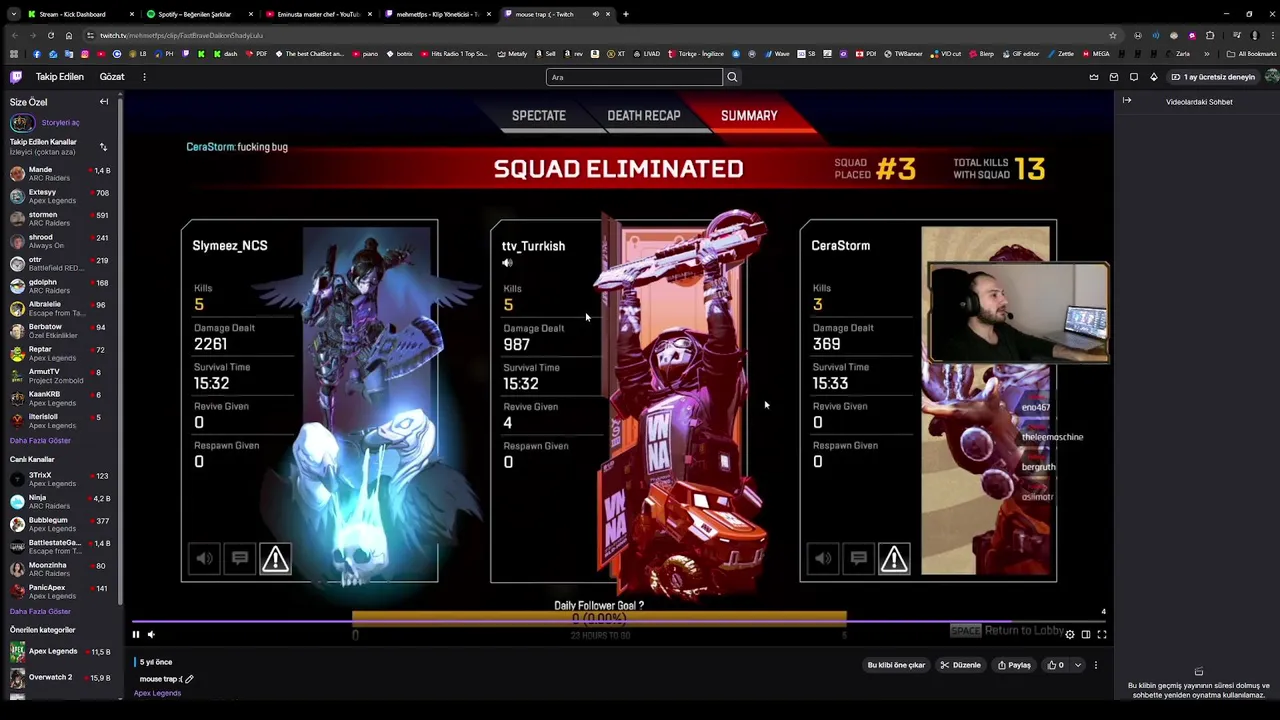Image resolution: width=1280 pixels, height=720 pixels.
Task: Enter fullscreen in the clip player
Action: tap(1102, 634)
